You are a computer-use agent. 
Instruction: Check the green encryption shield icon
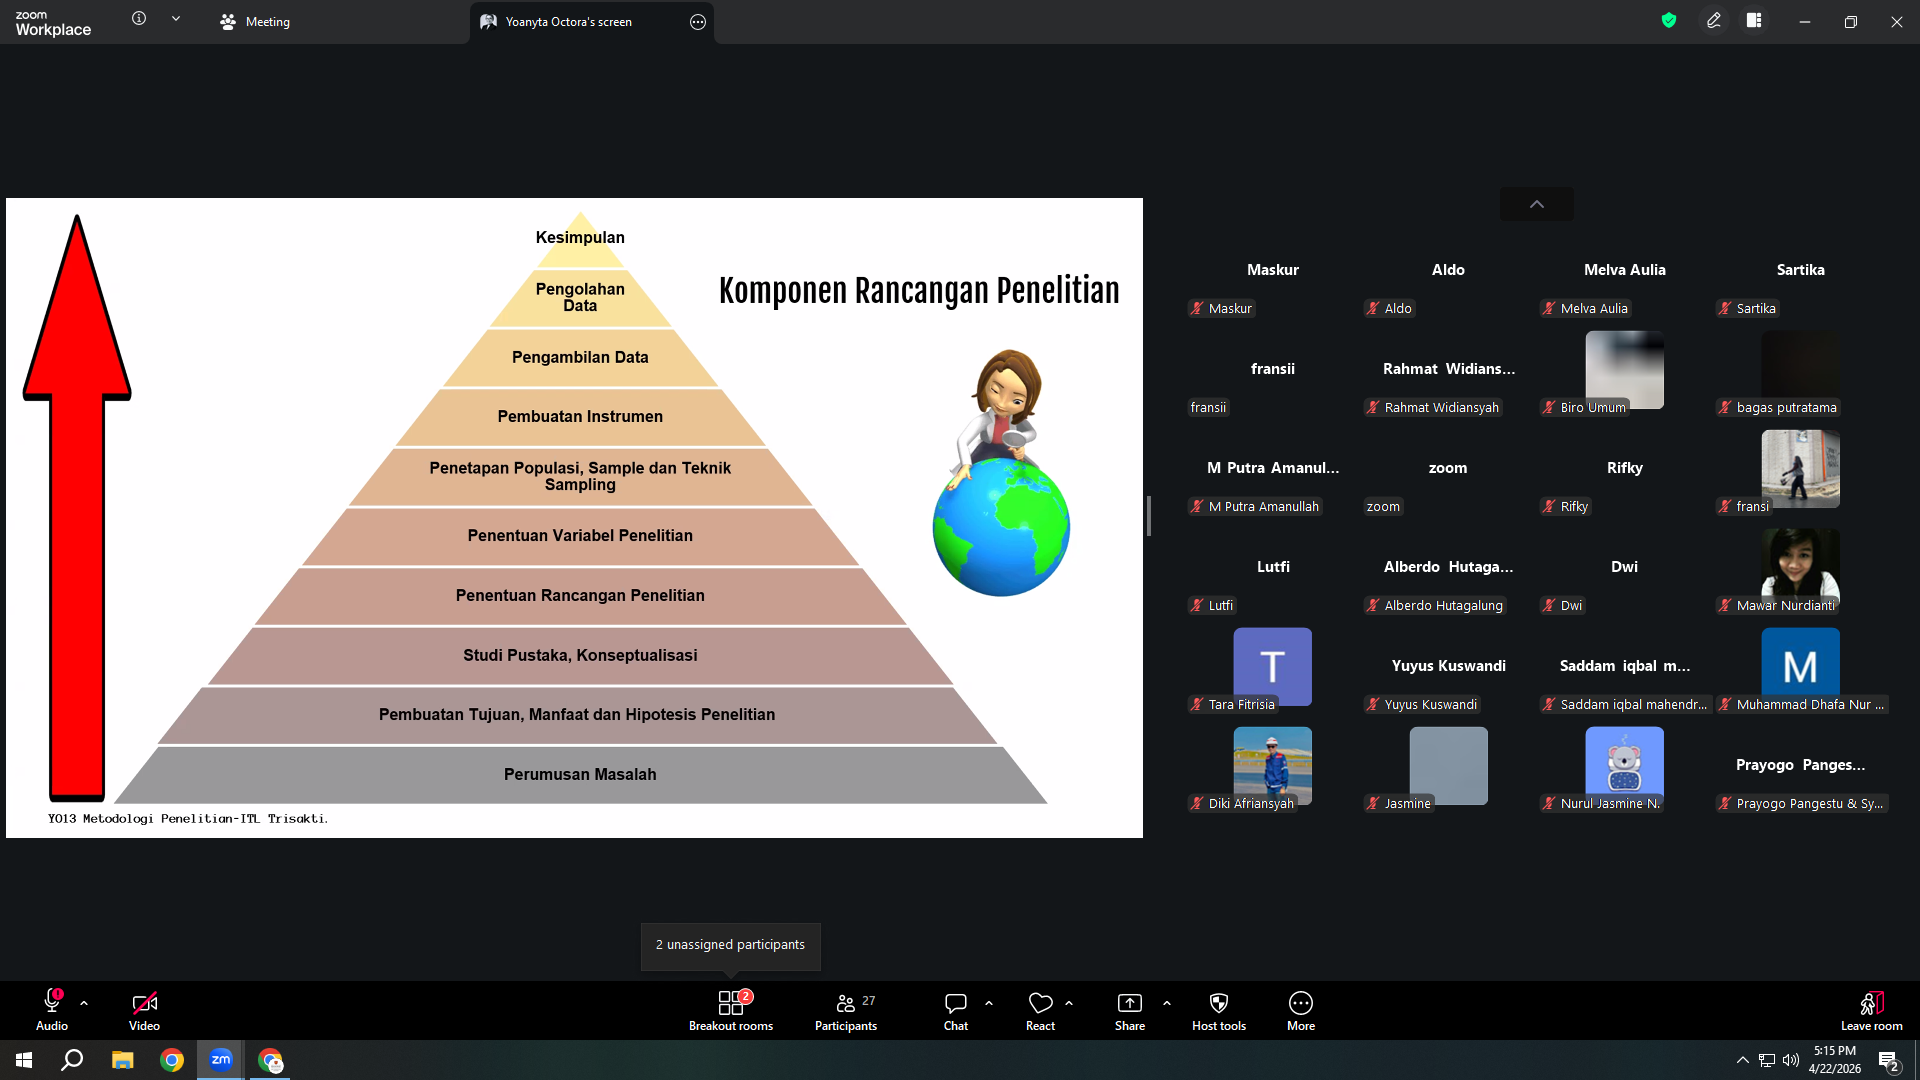pyautogui.click(x=1669, y=20)
